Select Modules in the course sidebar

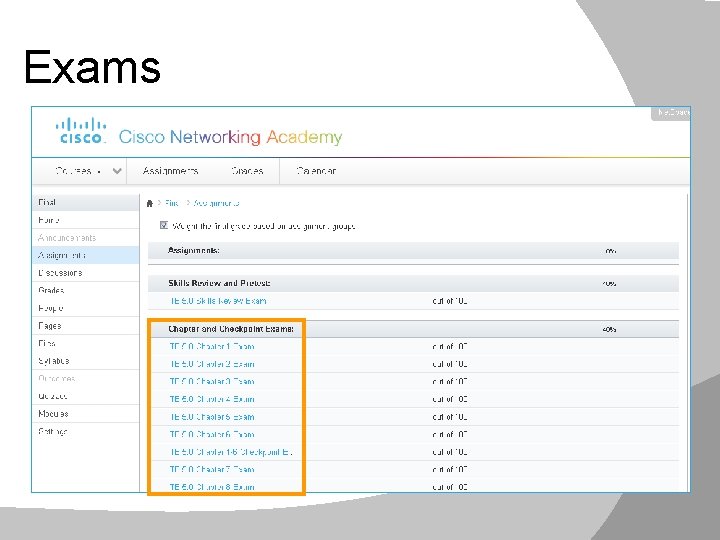(85, 414)
